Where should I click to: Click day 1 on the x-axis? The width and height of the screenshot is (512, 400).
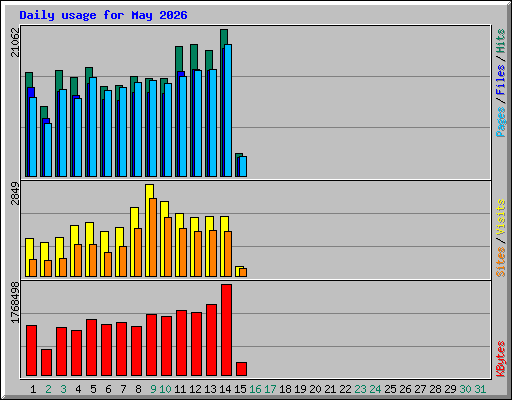(x=33, y=389)
